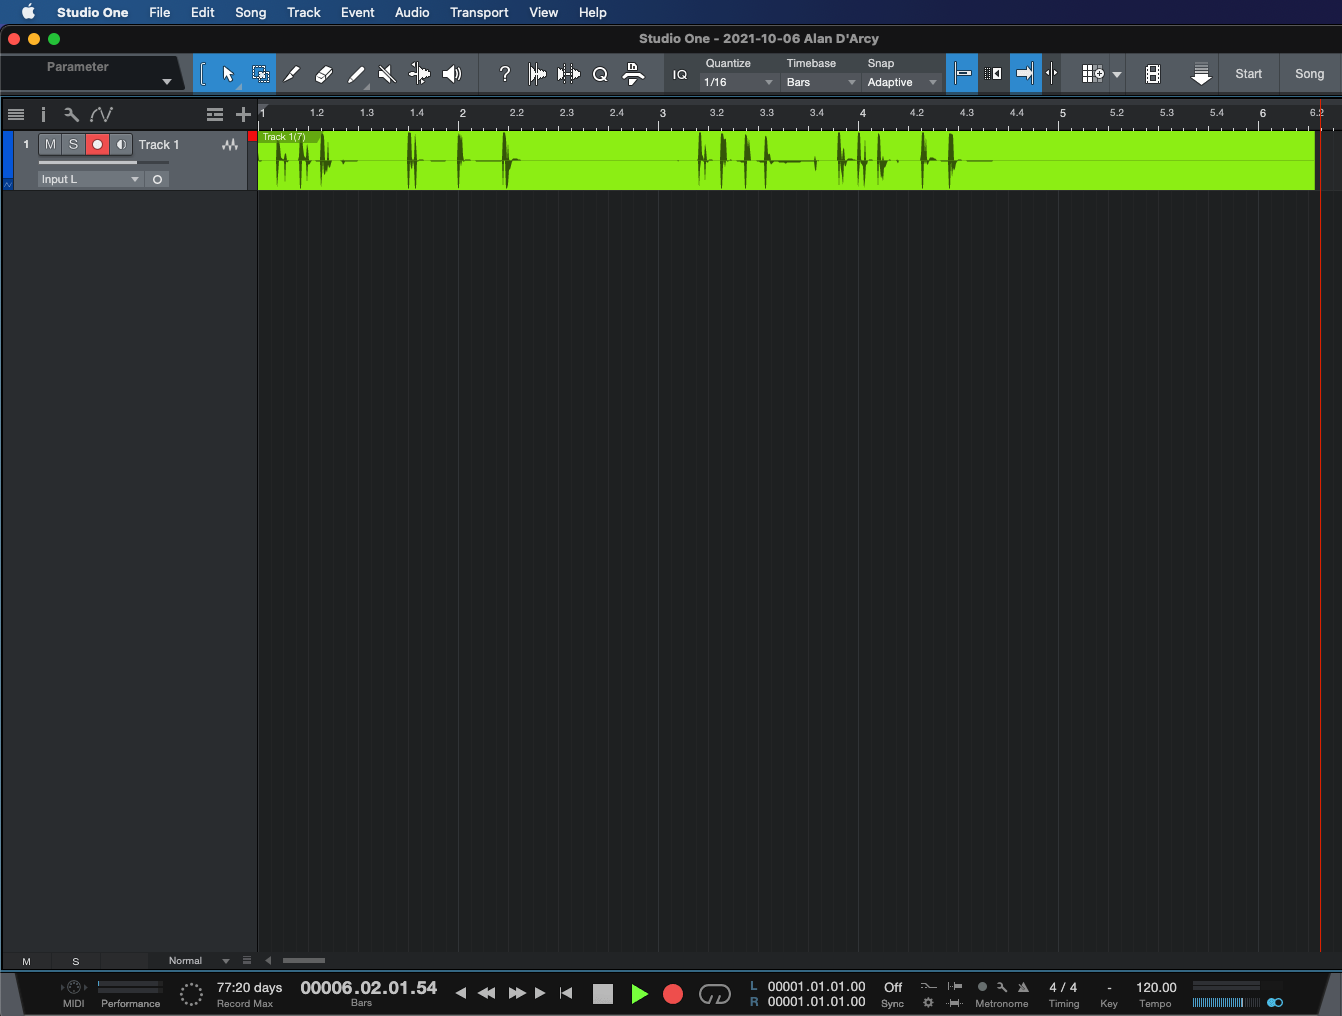
Task: Select the Arrow tool
Action: (228, 74)
